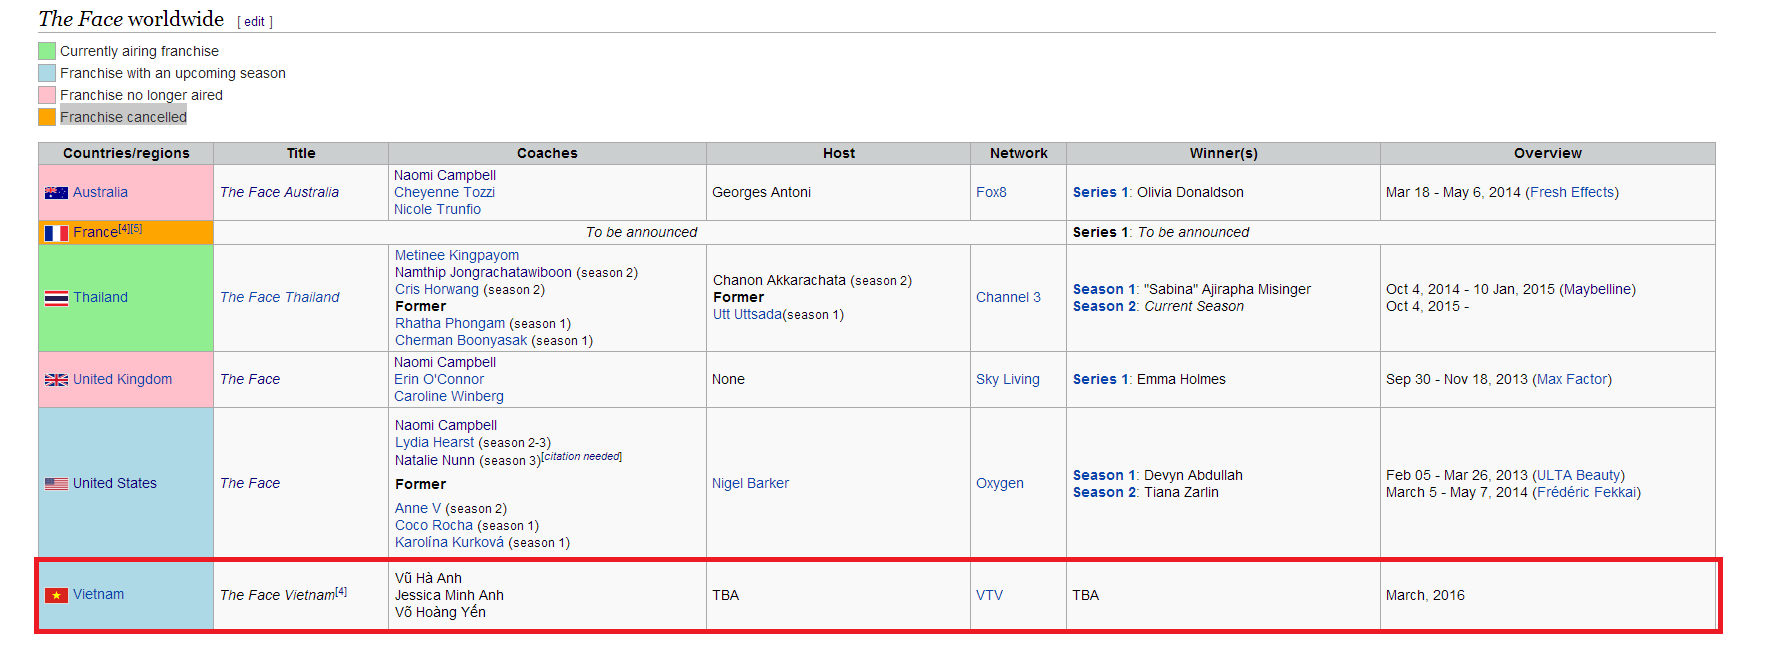1792x656 pixels.
Task: Click Thailand's 'Season 1' link
Action: click(1104, 289)
